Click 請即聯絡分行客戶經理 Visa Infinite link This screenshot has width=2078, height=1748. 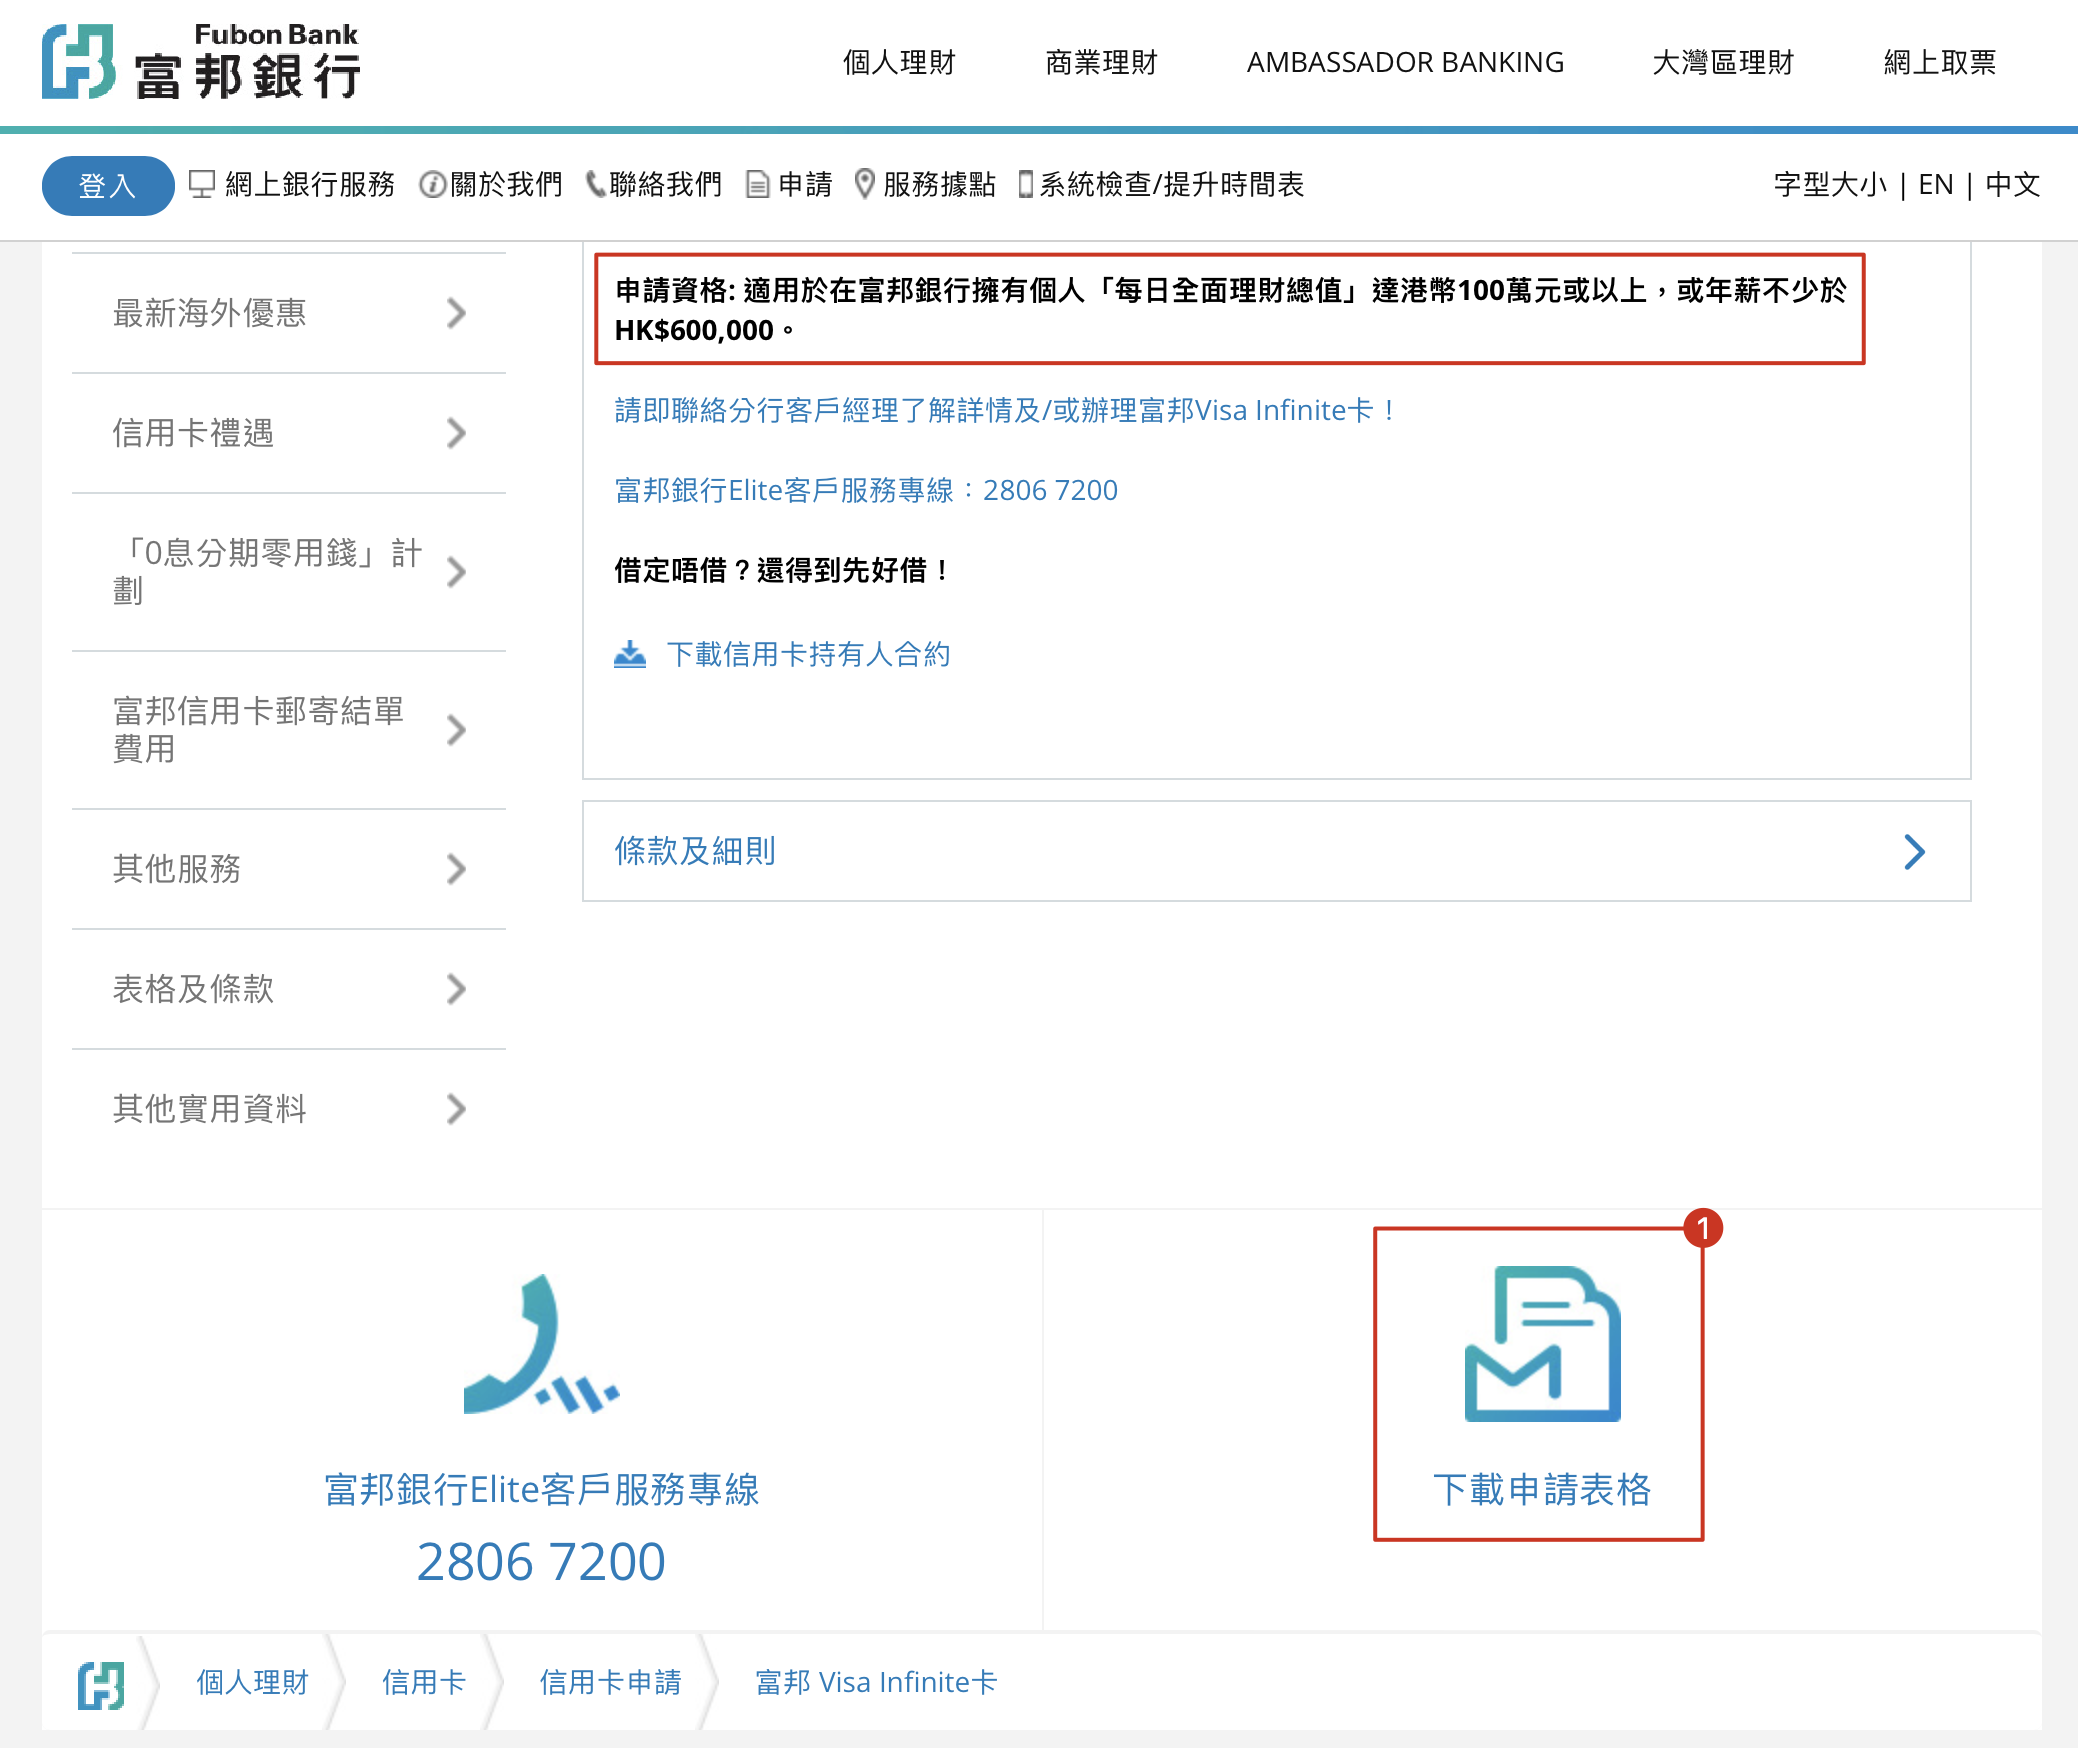[1005, 410]
